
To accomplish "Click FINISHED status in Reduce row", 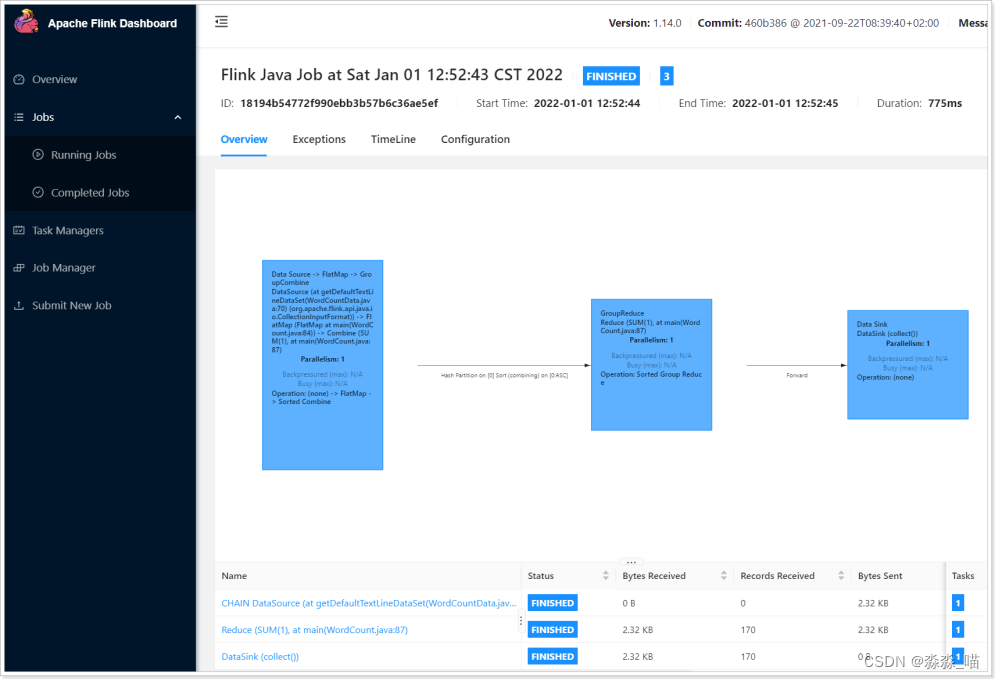I will [552, 630].
